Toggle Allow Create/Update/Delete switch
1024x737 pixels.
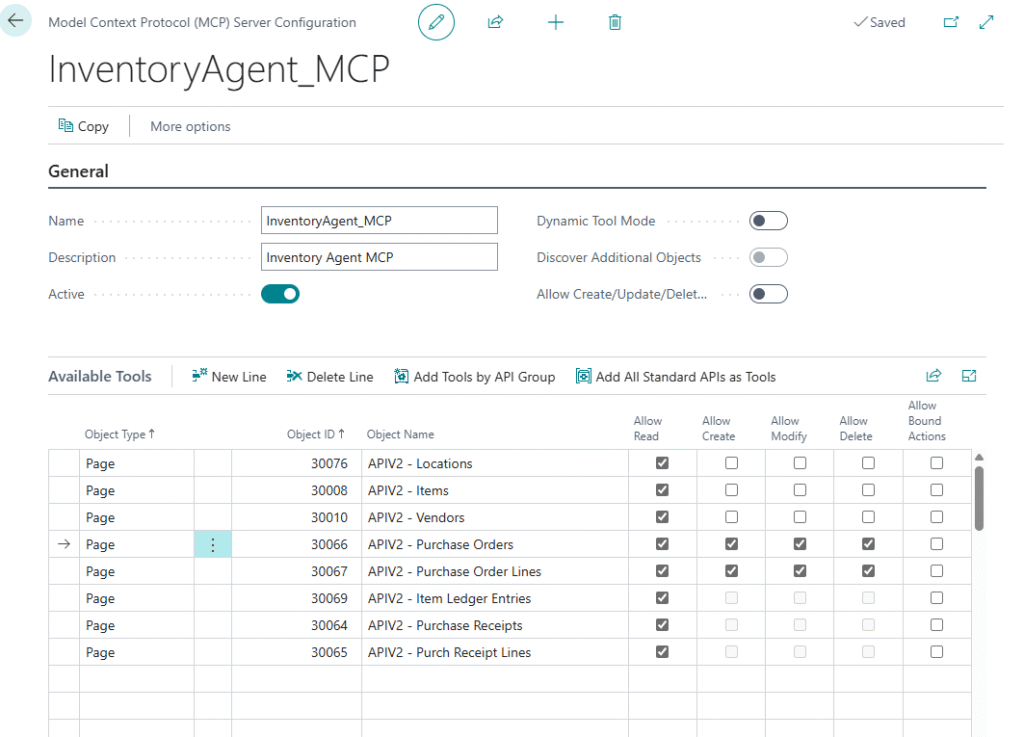768,294
